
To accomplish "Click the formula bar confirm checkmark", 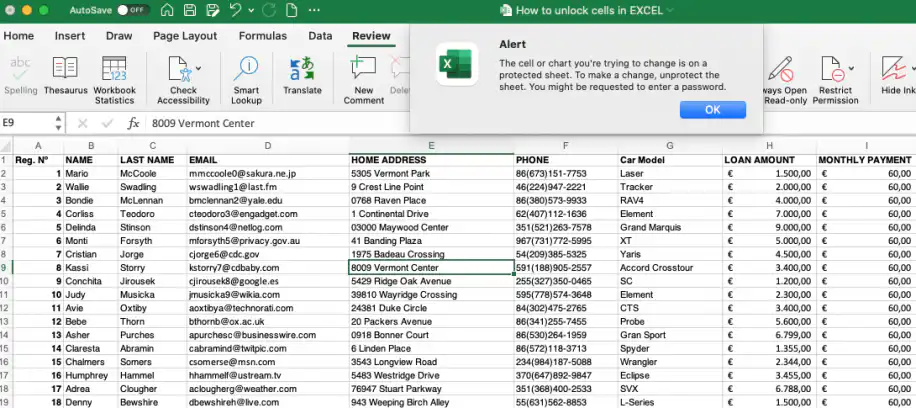I will [107, 123].
